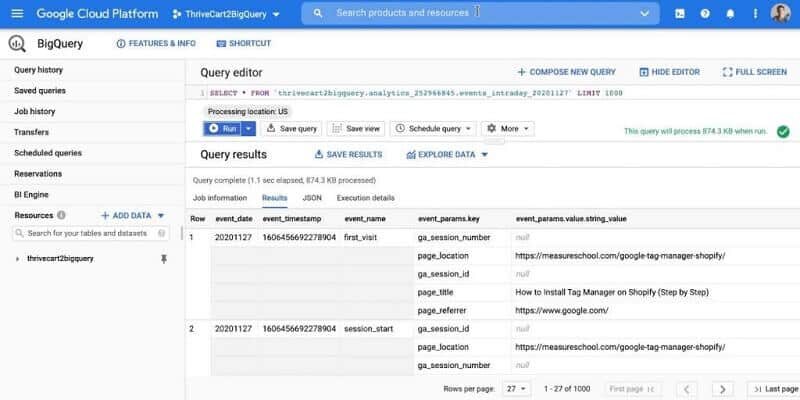Screen dimensions: 800x400
Task: Switch to FULL SCREEN
Action: point(755,72)
